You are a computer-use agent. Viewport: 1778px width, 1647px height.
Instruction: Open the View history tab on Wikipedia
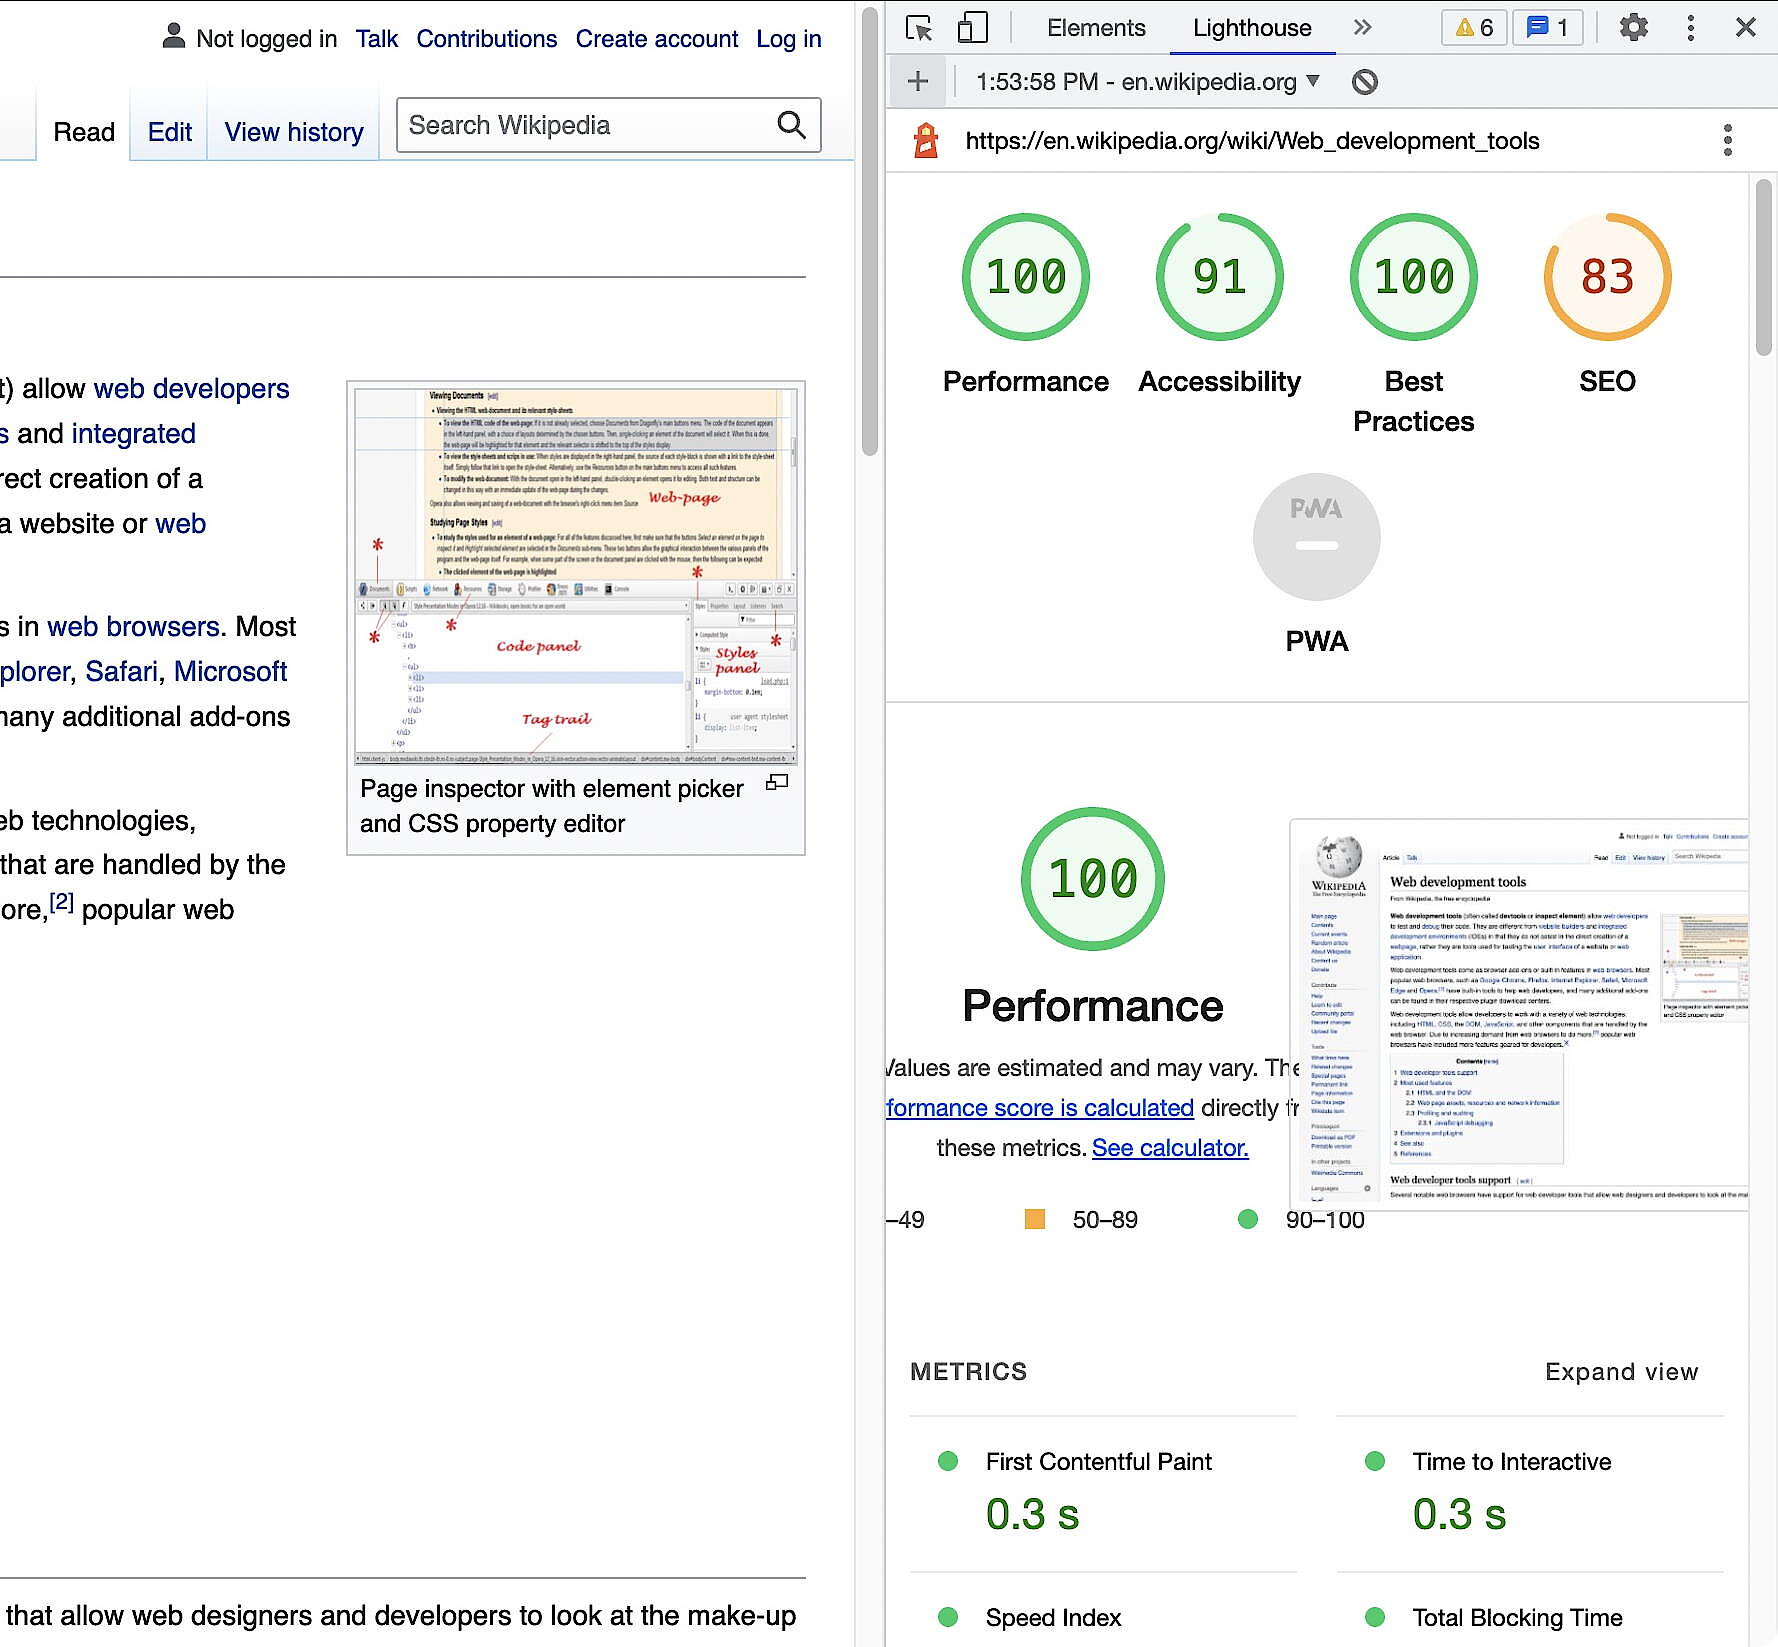(293, 131)
